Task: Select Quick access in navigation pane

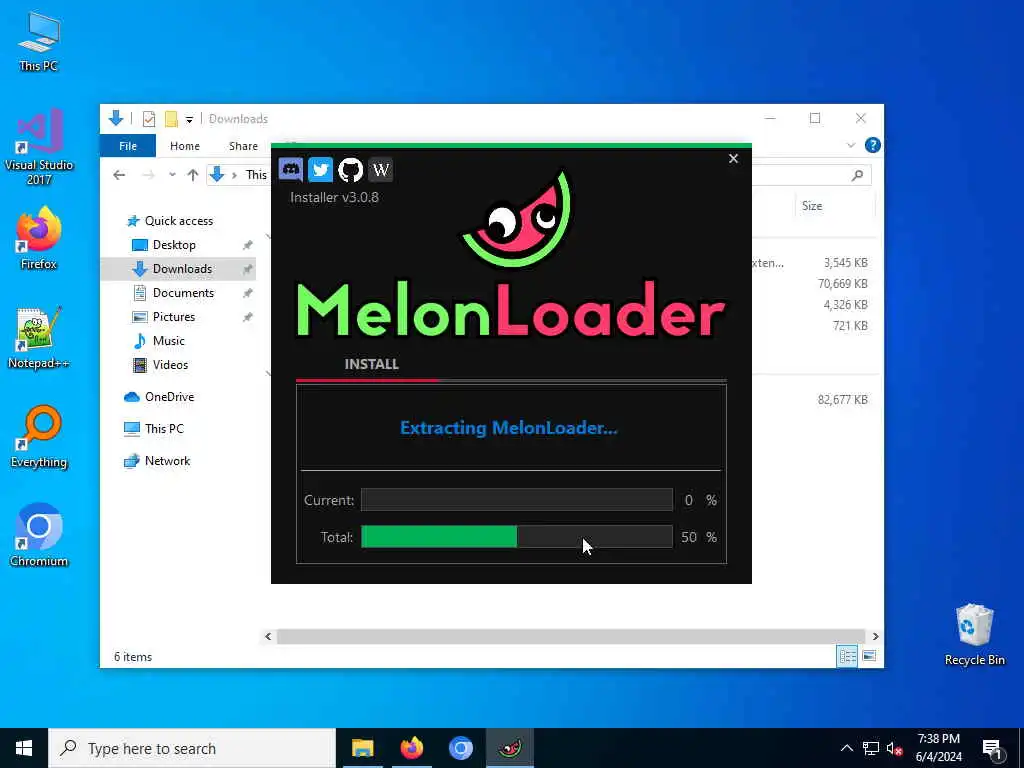Action: 178,221
